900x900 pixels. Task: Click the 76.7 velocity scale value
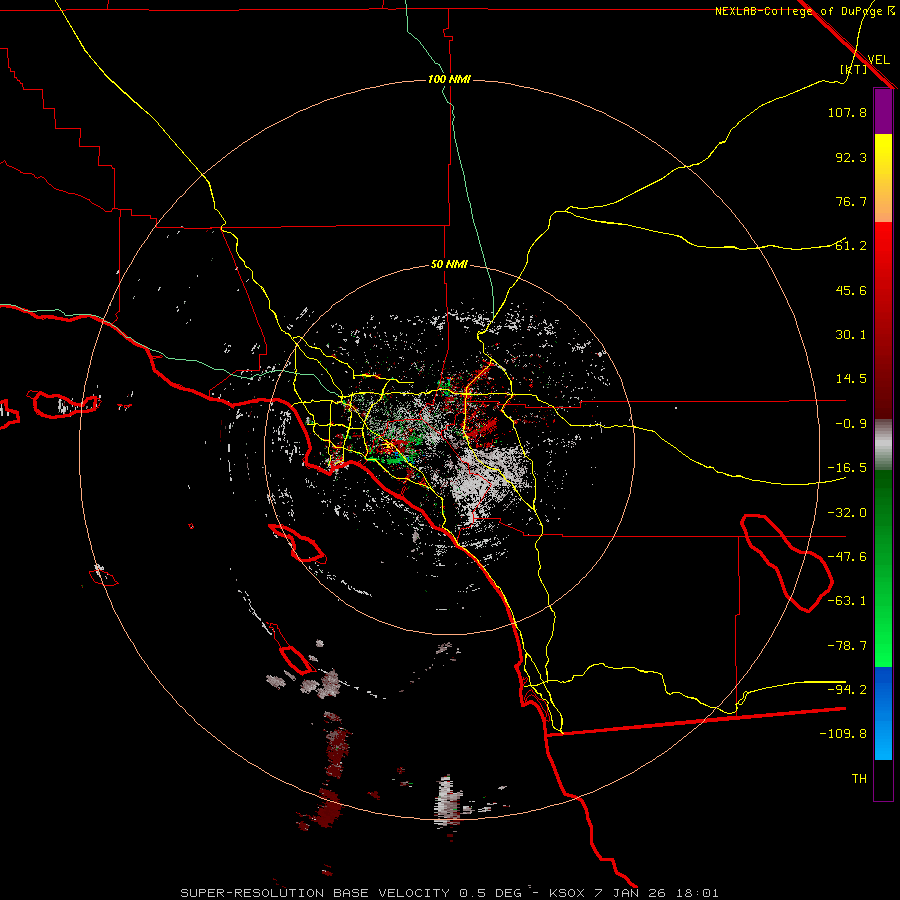(851, 201)
